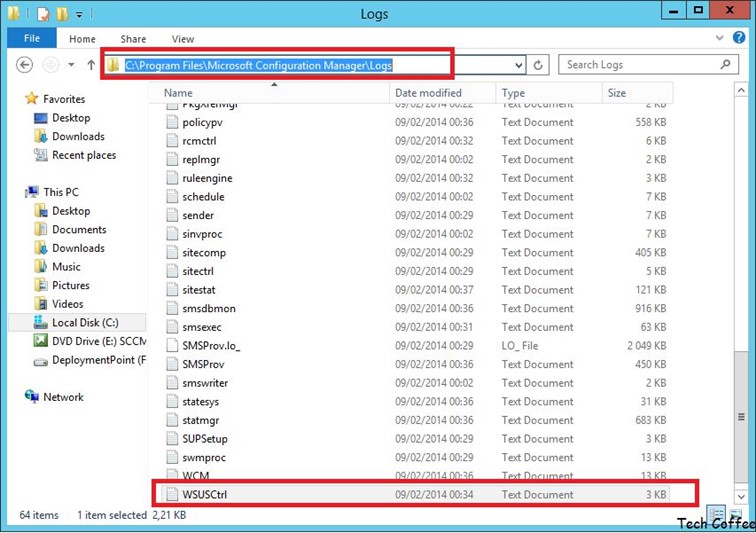The height and width of the screenshot is (533, 756).
Task: Expand the address bar history dropdown
Action: [x=518, y=65]
